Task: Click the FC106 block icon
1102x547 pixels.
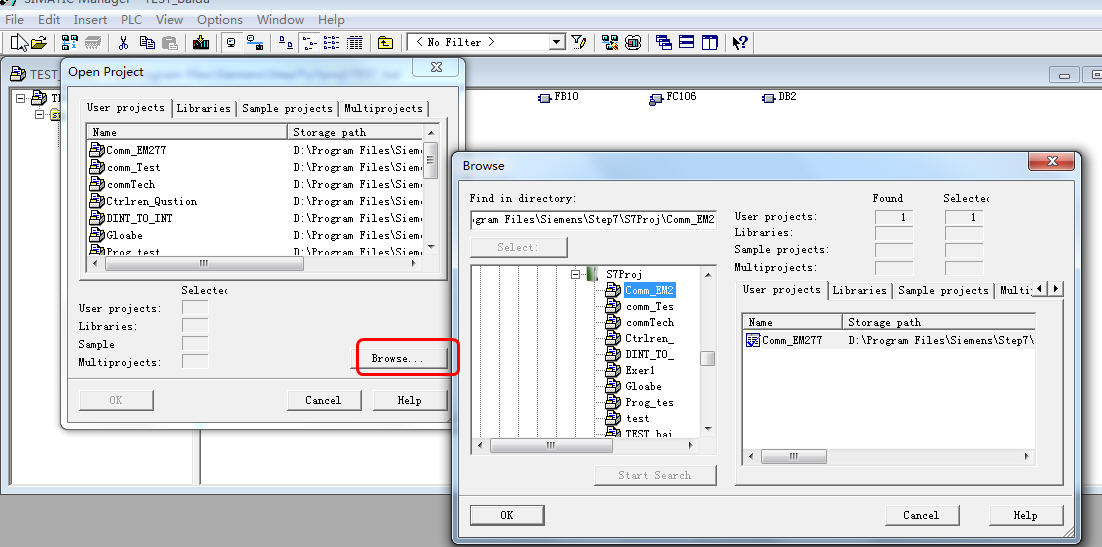Action: point(656,97)
